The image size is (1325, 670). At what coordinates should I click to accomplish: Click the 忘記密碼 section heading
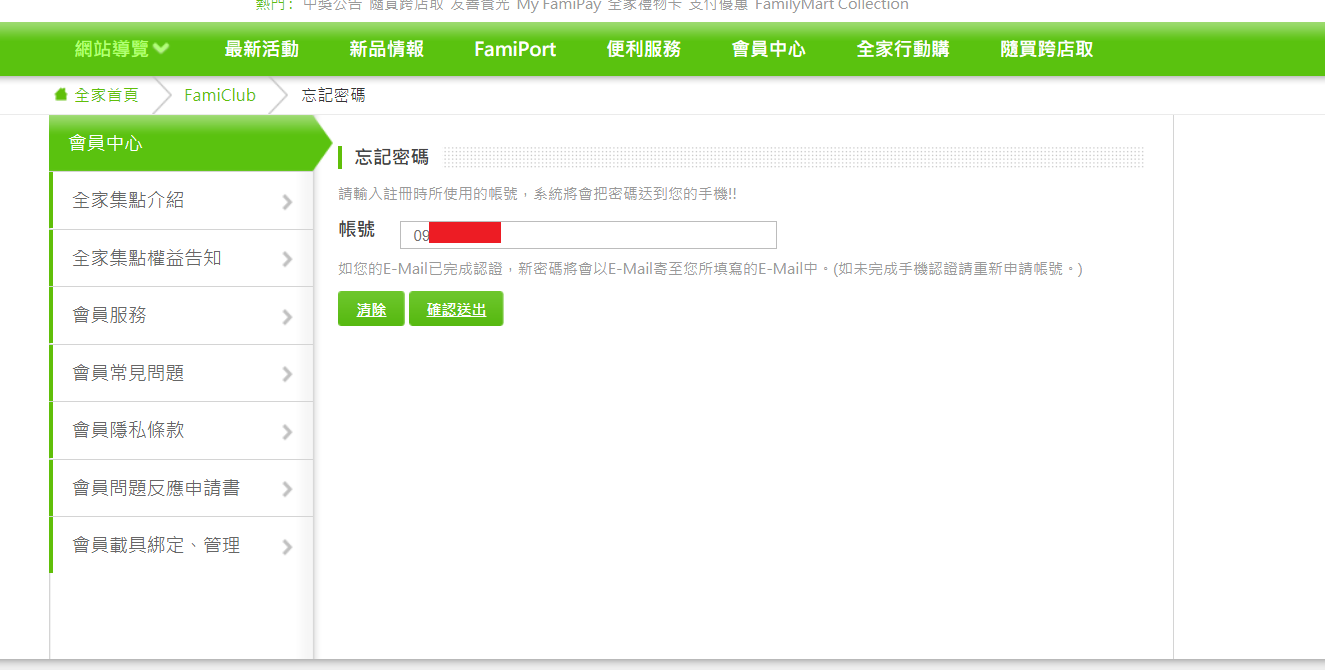392,157
